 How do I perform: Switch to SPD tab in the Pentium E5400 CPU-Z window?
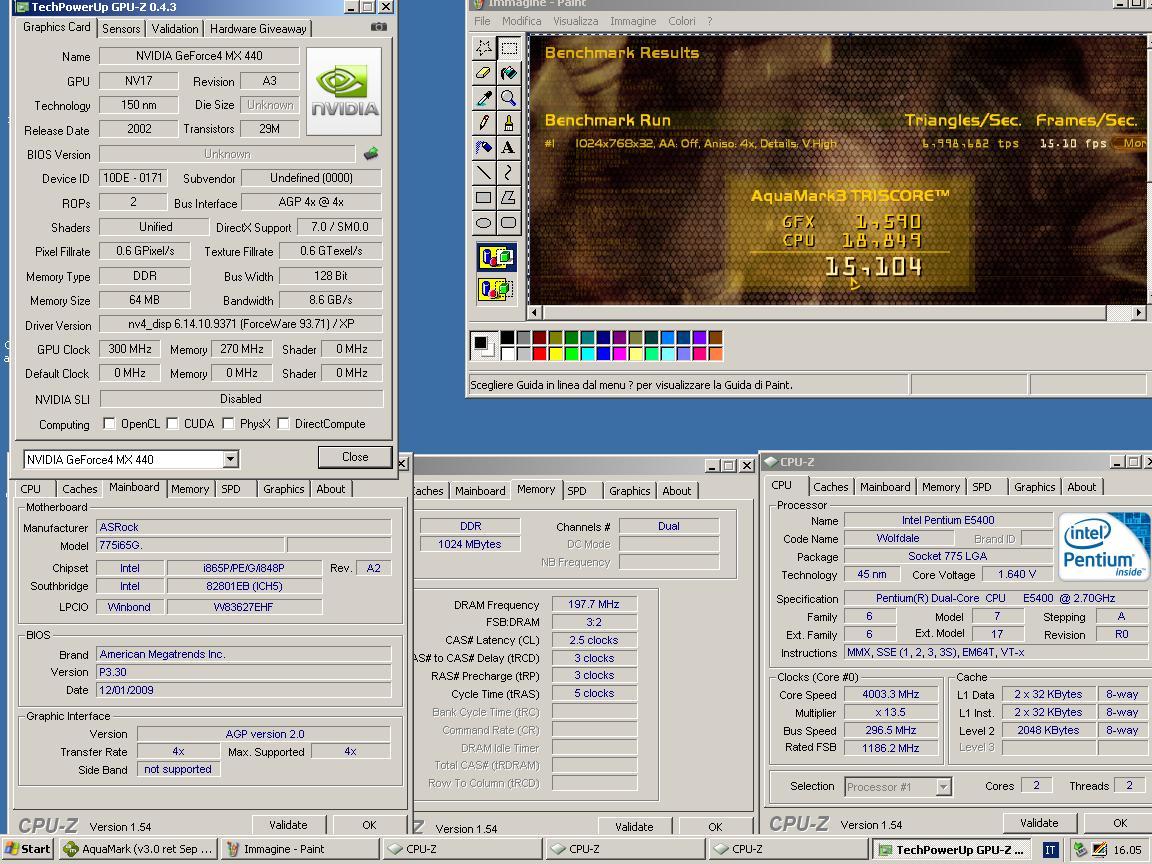(x=982, y=487)
